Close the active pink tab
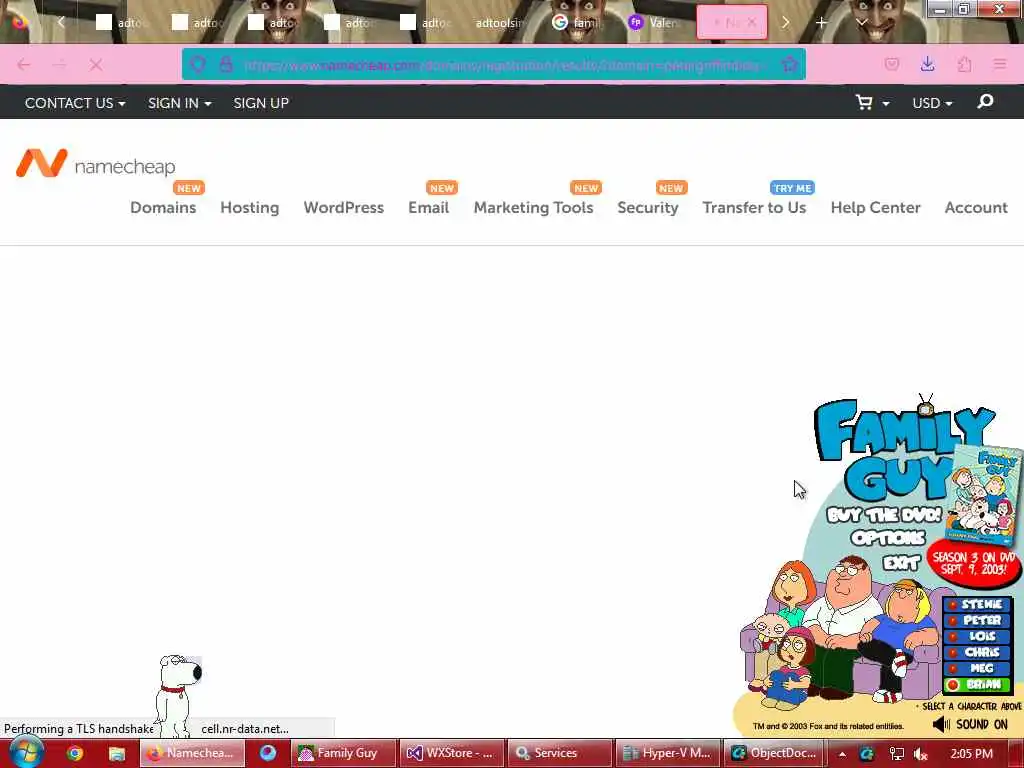This screenshot has width=1024, height=768. (x=752, y=22)
